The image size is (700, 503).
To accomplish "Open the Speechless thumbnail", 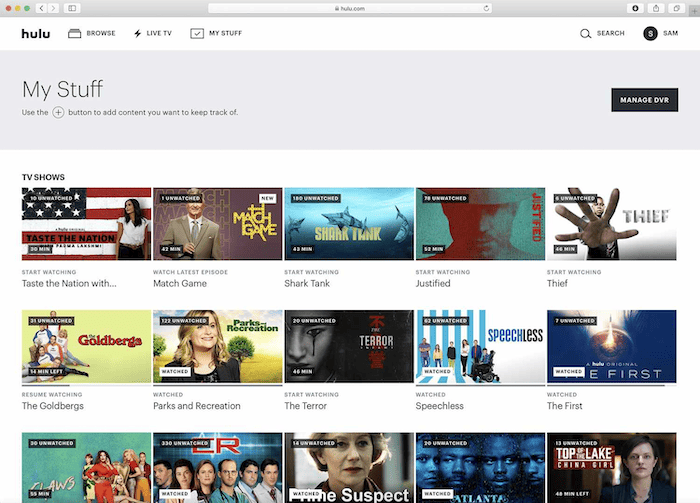I will (x=480, y=346).
